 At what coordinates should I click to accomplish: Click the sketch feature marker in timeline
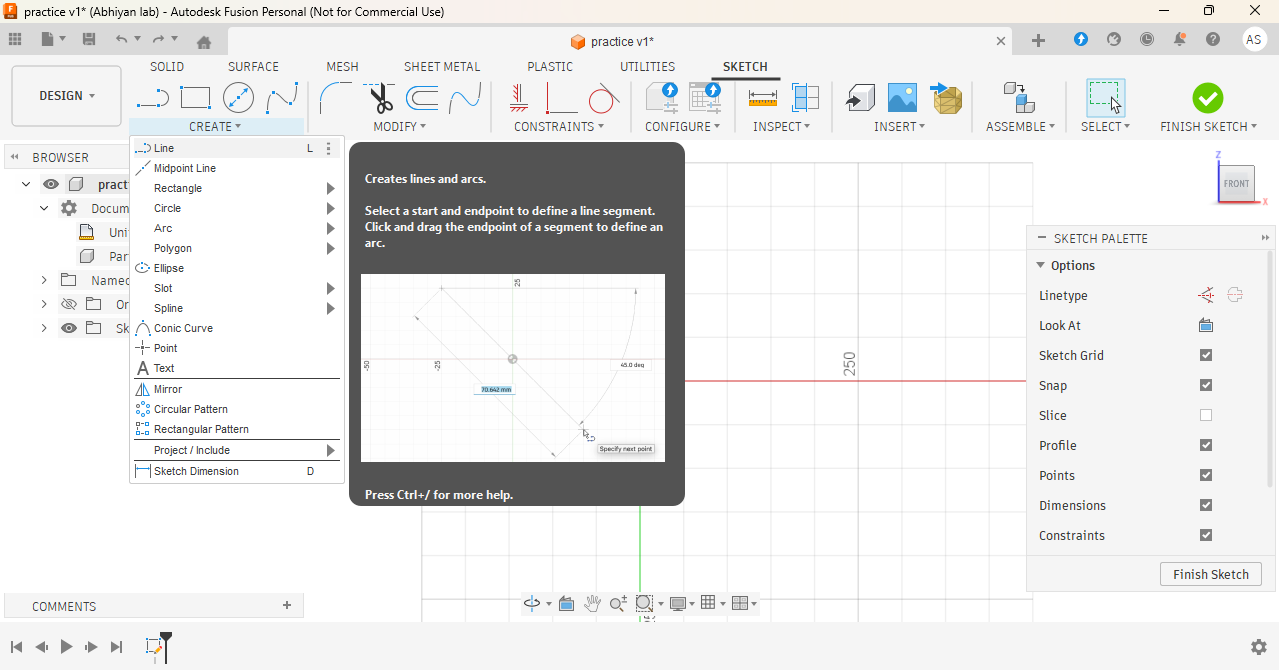tap(154, 647)
